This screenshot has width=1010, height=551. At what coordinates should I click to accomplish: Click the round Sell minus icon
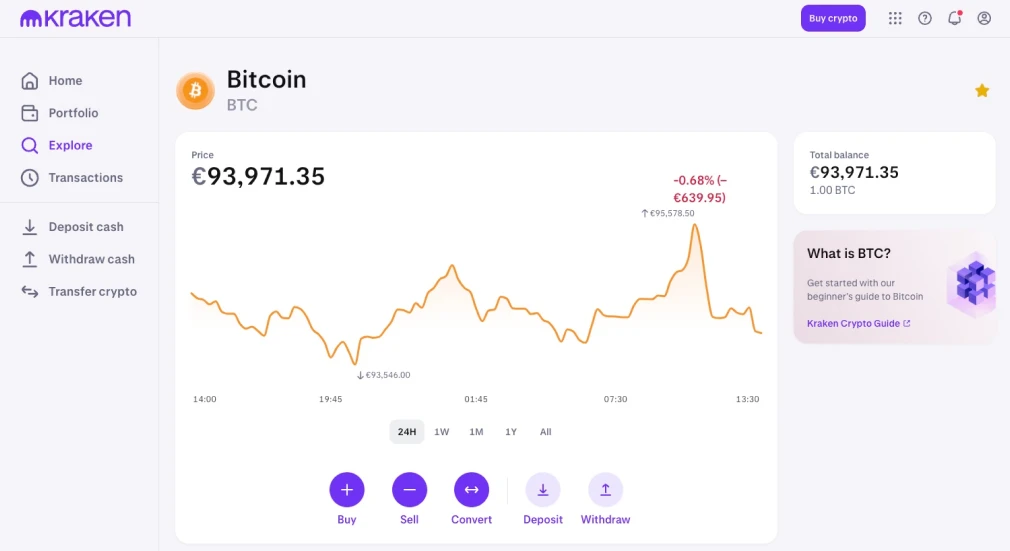click(409, 490)
